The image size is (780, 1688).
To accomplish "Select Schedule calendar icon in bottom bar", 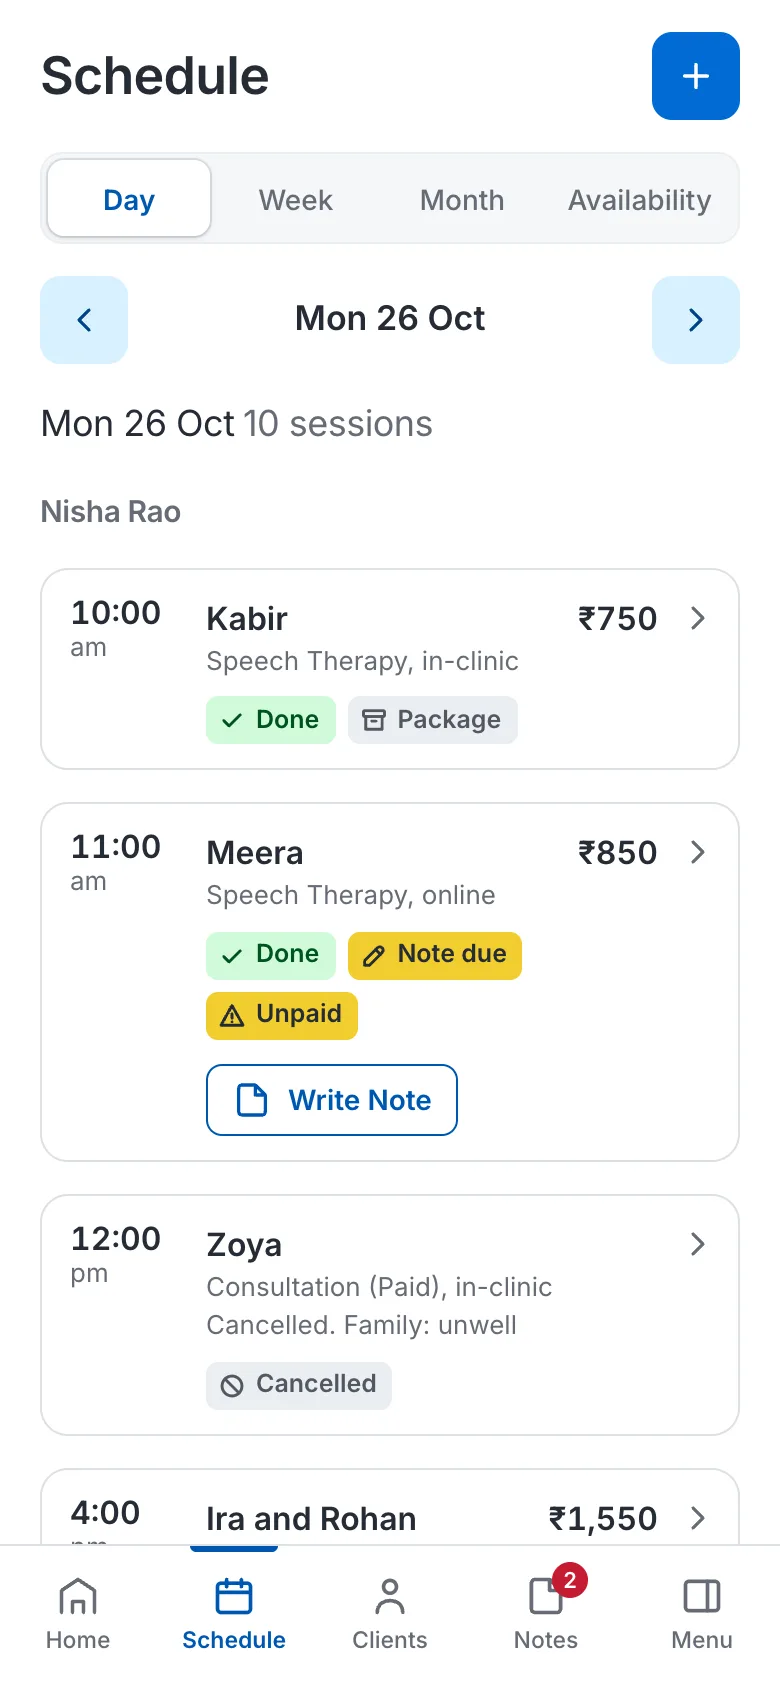I will [234, 1597].
